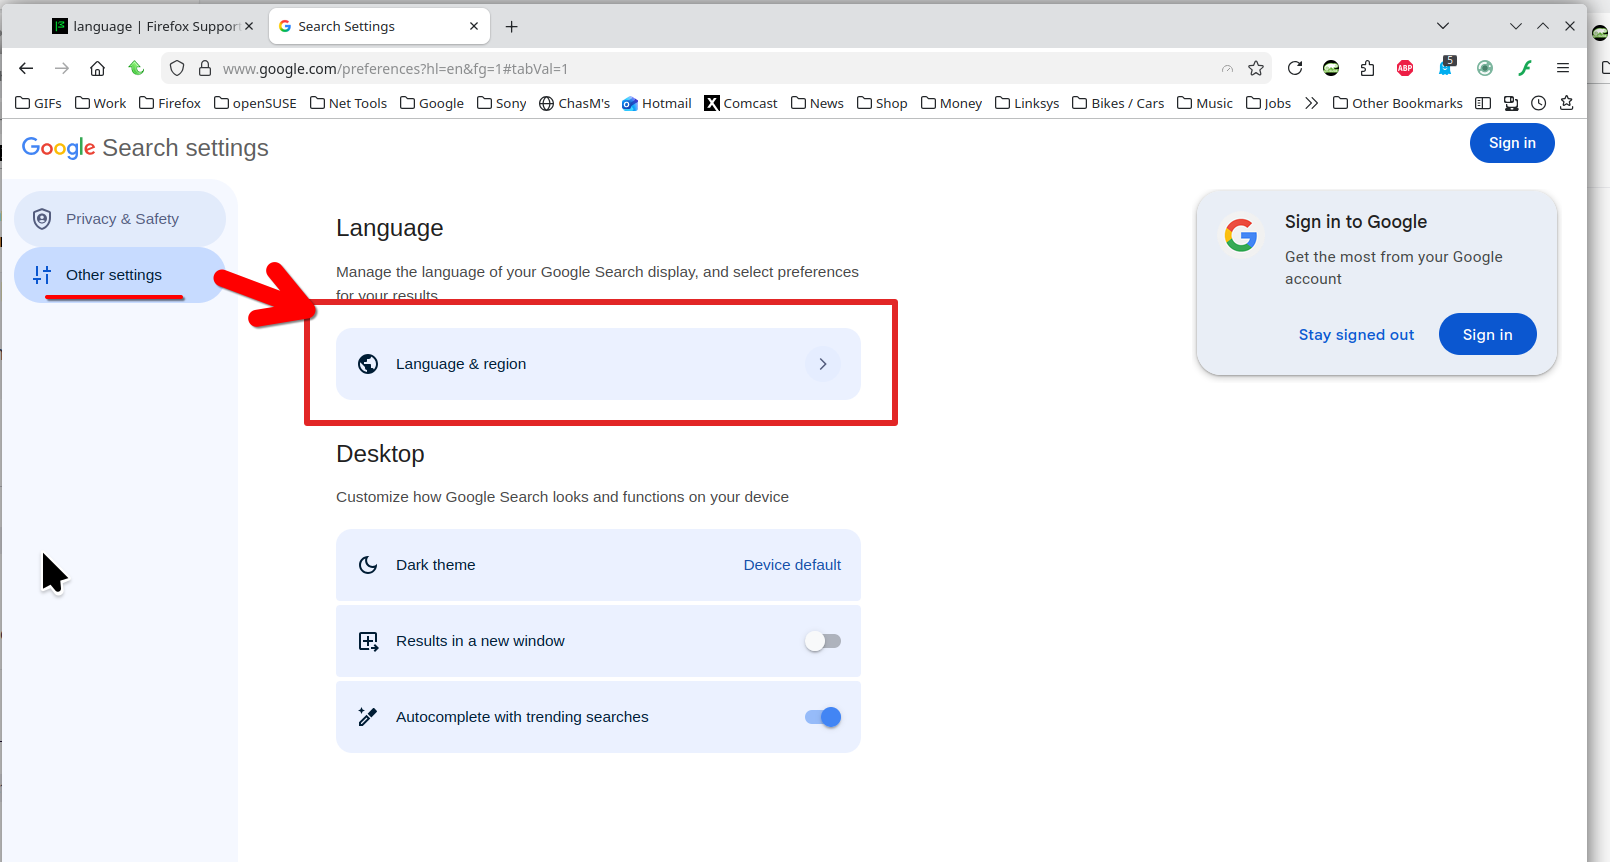Image resolution: width=1610 pixels, height=862 pixels.
Task: Click the Dark theme setting row label
Action: pyautogui.click(x=436, y=565)
